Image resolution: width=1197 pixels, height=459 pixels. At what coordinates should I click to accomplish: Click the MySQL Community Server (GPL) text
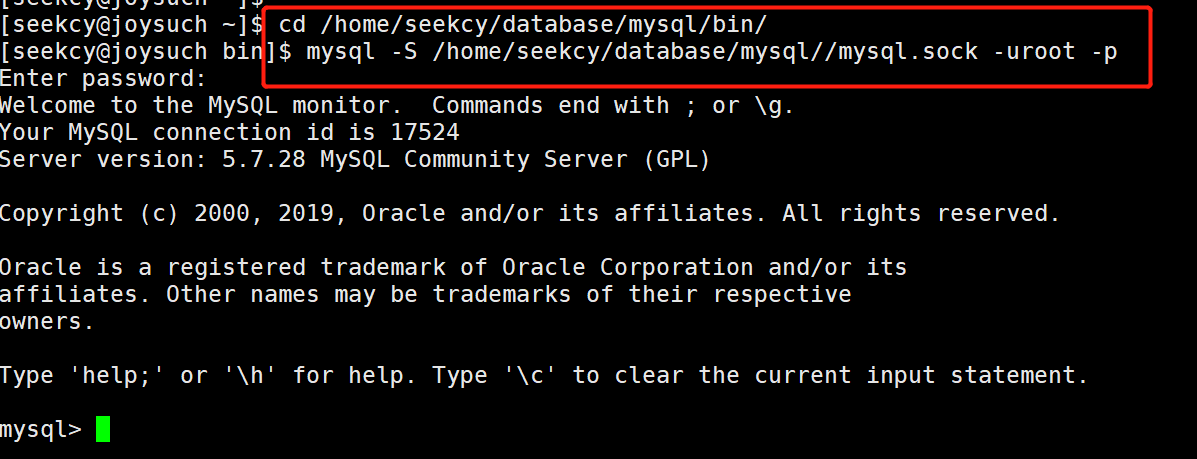(x=515, y=160)
